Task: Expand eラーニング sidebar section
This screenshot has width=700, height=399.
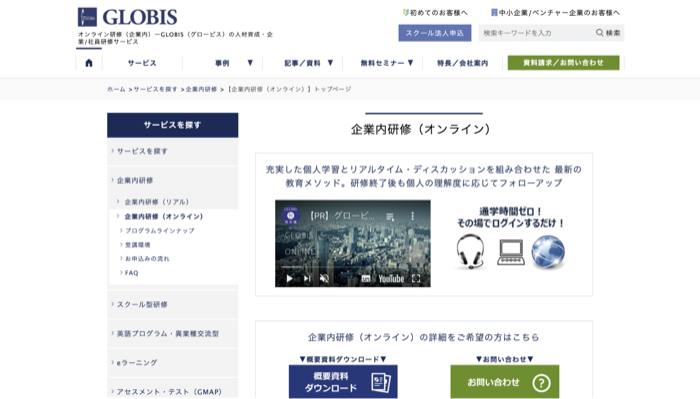Action: [172, 362]
